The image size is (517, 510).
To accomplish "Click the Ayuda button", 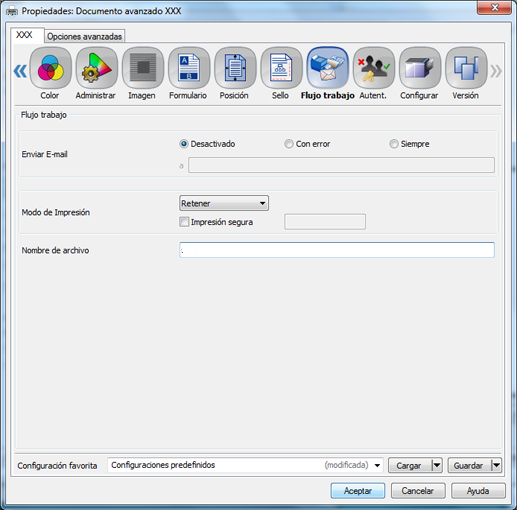I will pos(478,491).
